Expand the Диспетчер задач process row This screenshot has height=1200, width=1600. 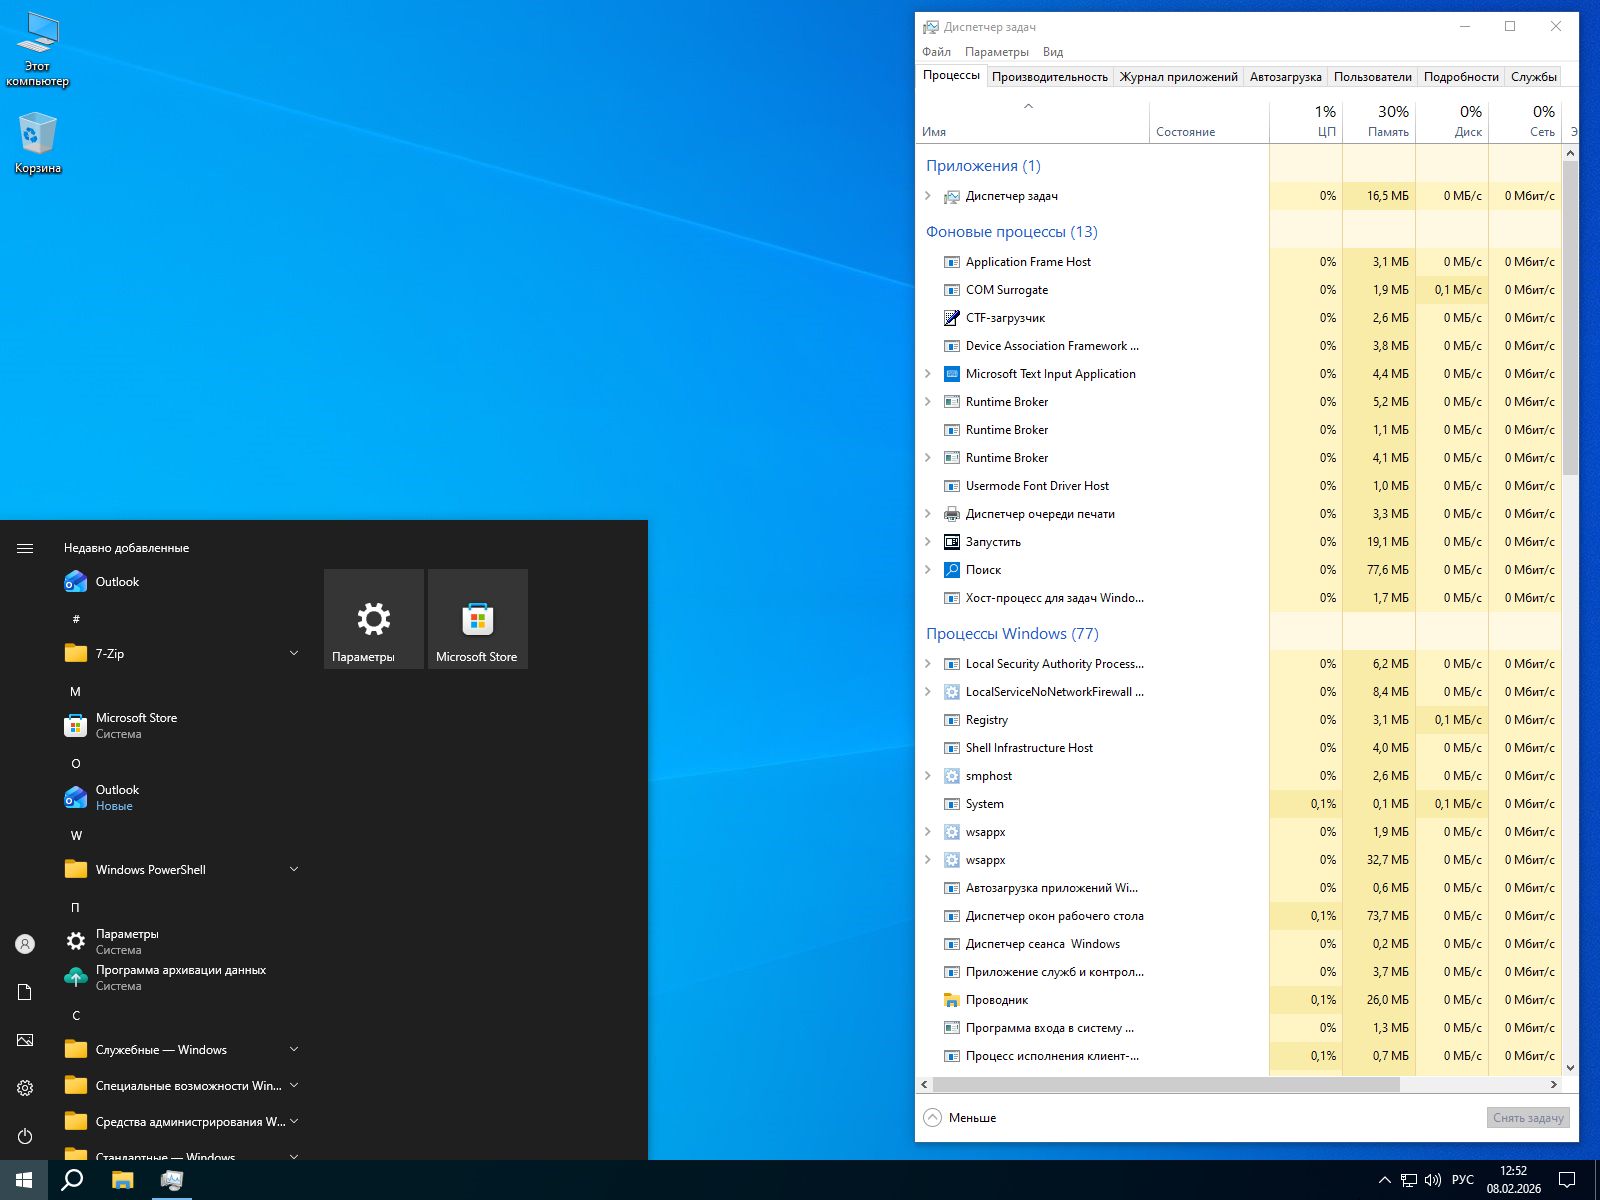928,196
